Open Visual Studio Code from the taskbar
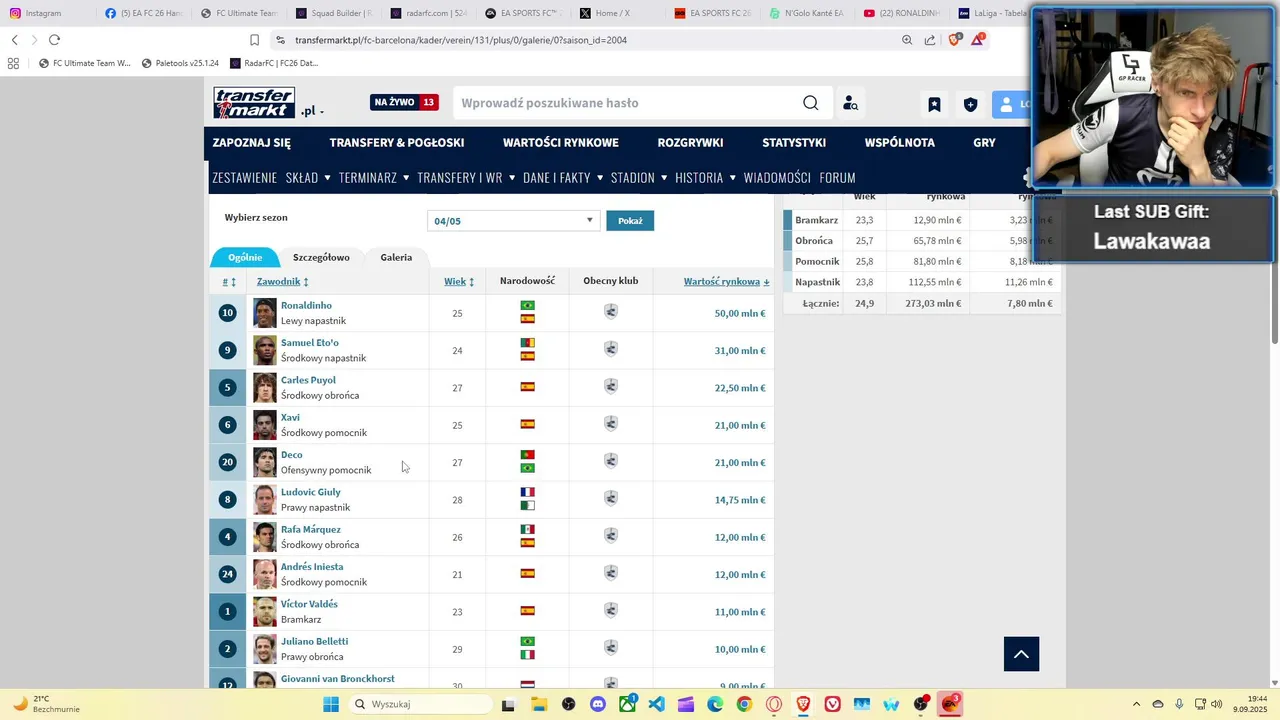This screenshot has width=1280, height=720. pos(656,704)
